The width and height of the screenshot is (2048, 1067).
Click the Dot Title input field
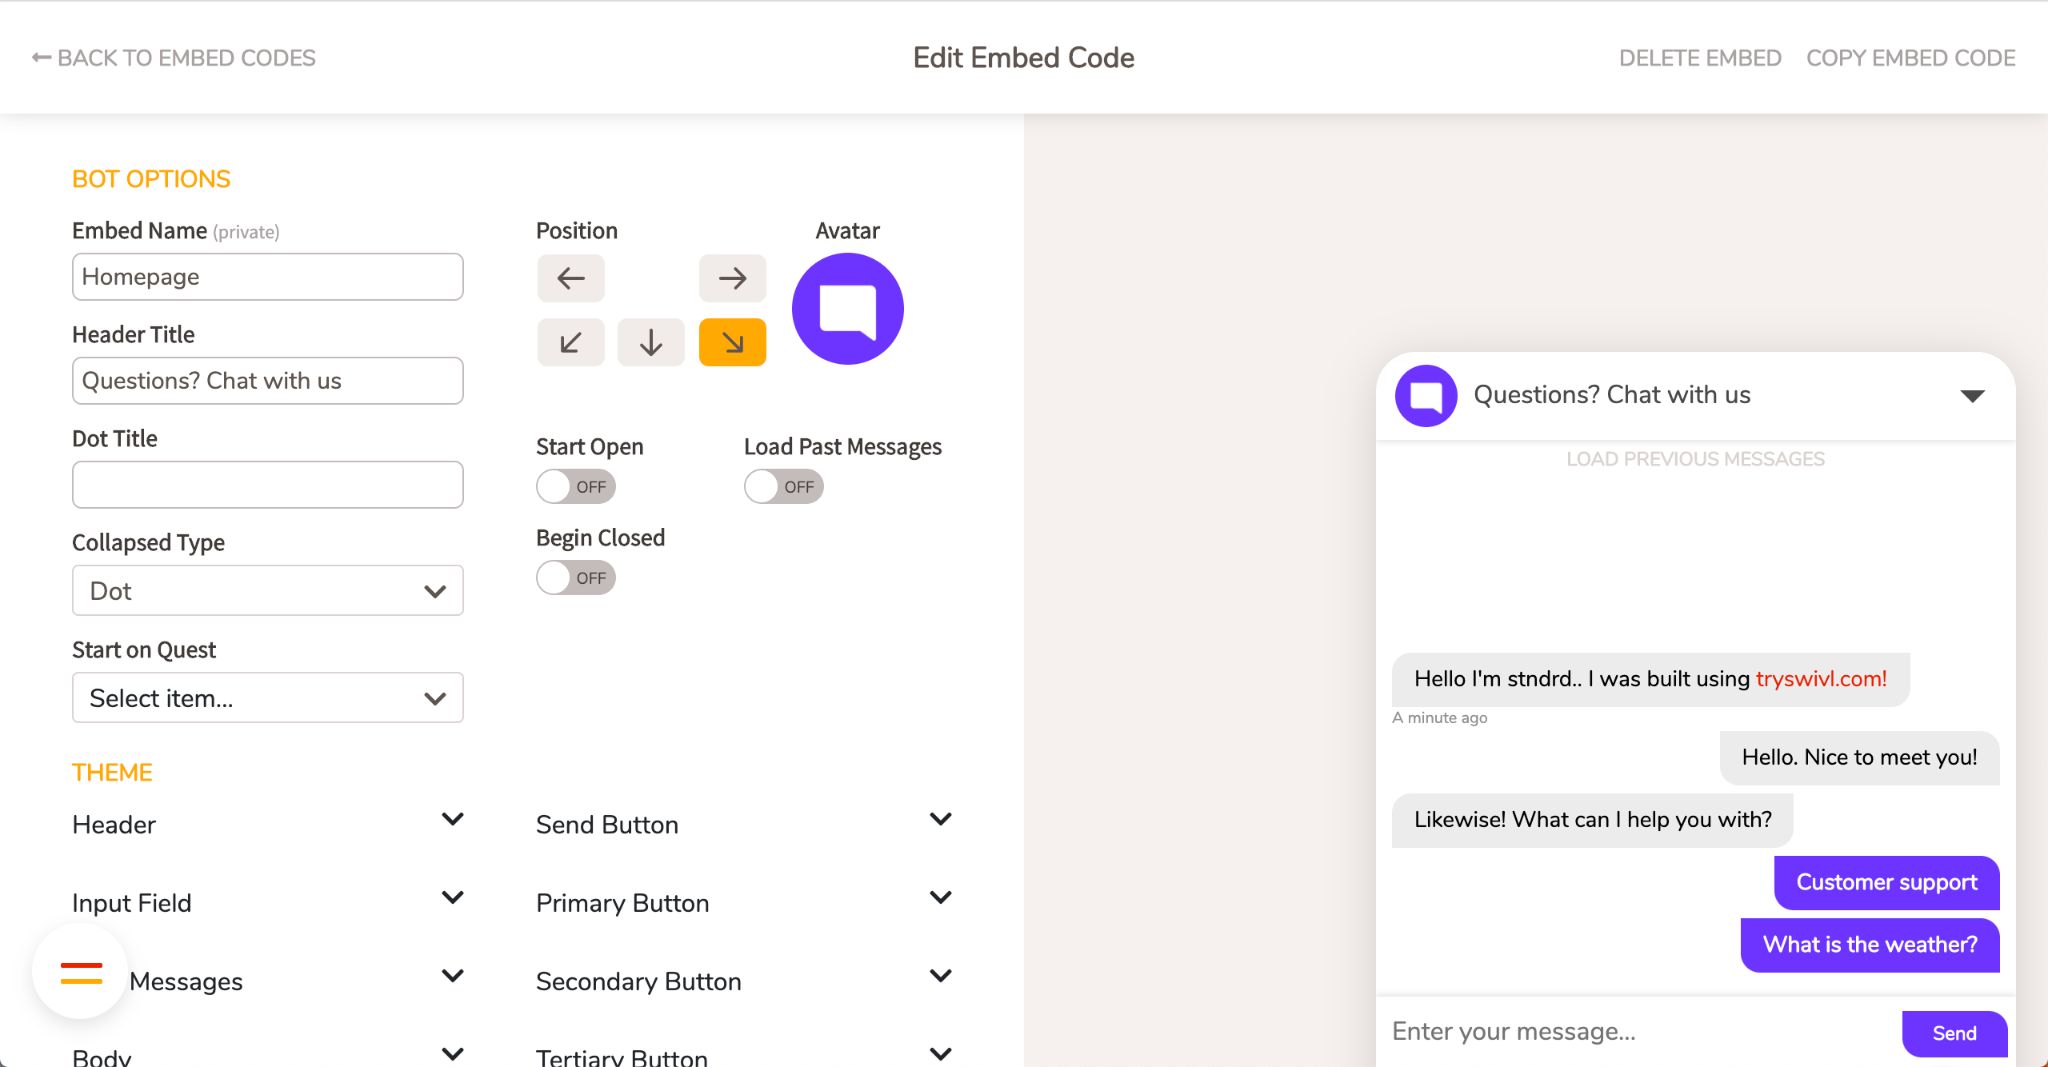267,485
